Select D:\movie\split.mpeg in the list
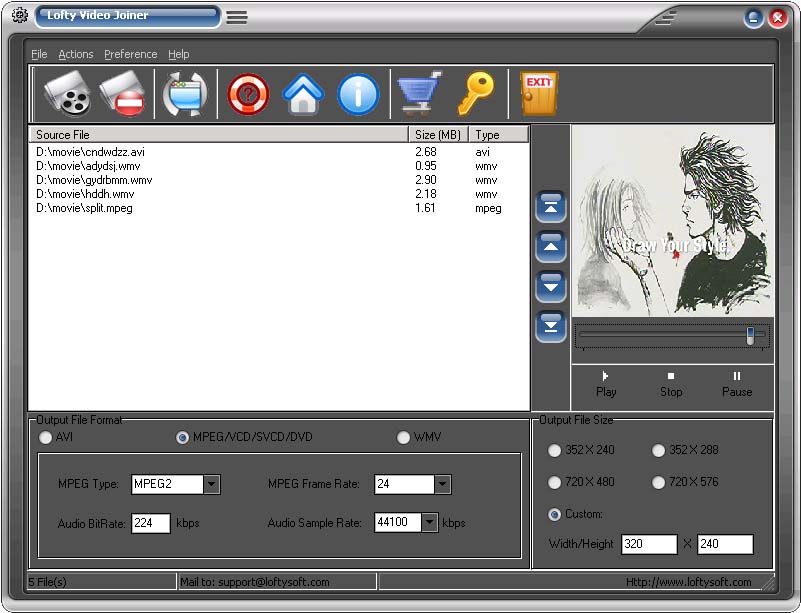801x613 pixels. click(x=84, y=208)
